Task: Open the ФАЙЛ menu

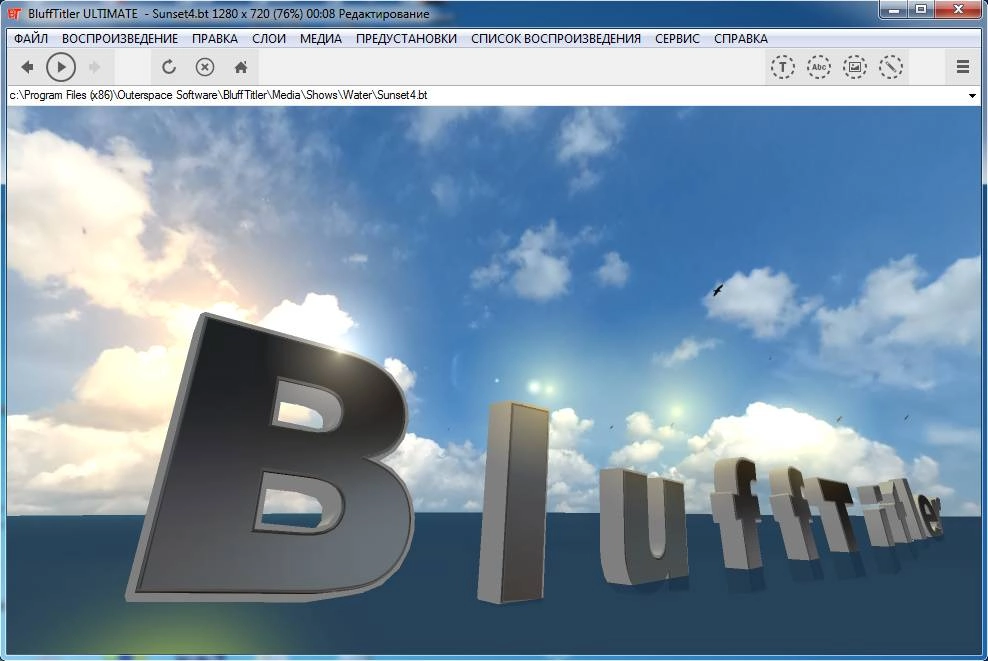Action: coord(31,38)
